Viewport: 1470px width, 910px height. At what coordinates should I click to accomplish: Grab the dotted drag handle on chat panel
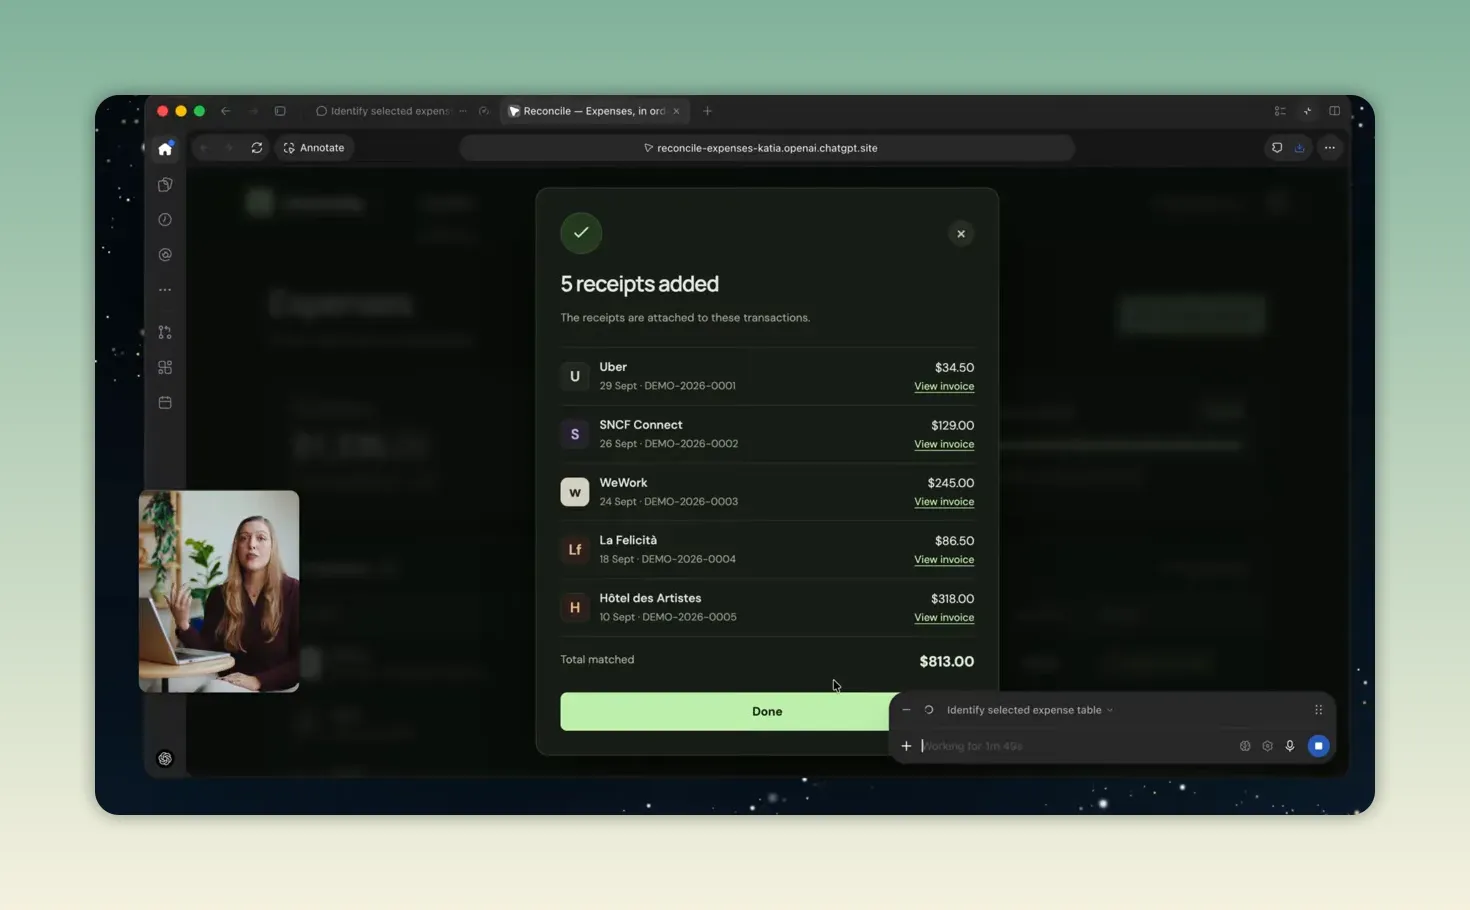(x=1318, y=710)
